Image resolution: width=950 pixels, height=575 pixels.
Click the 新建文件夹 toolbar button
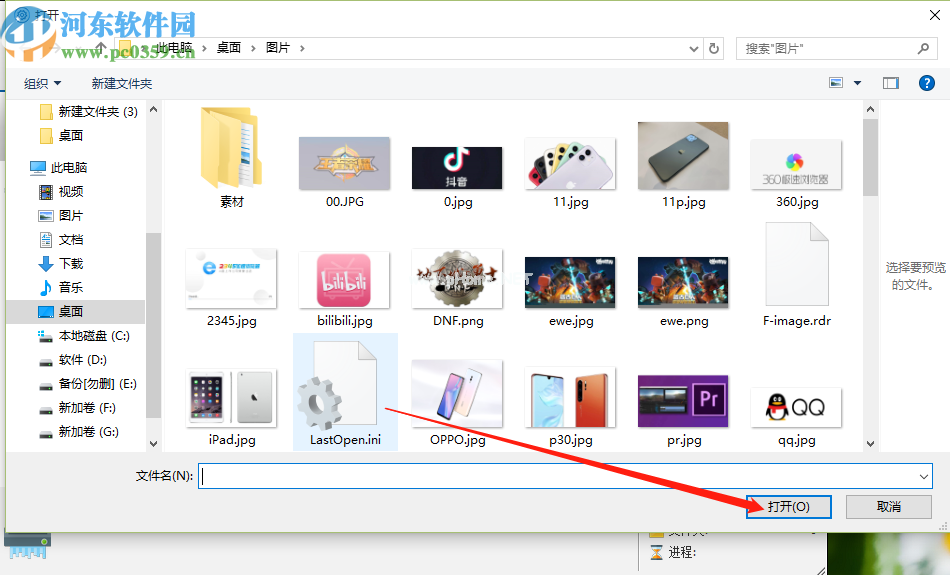click(121, 84)
